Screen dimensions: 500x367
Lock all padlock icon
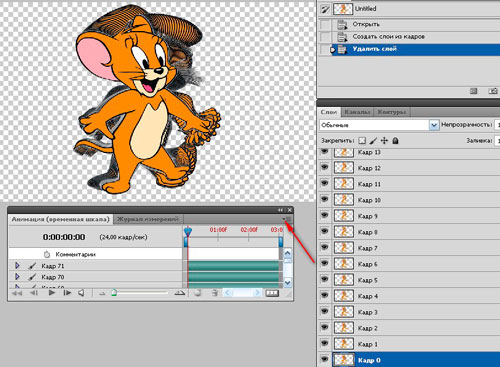click(395, 141)
